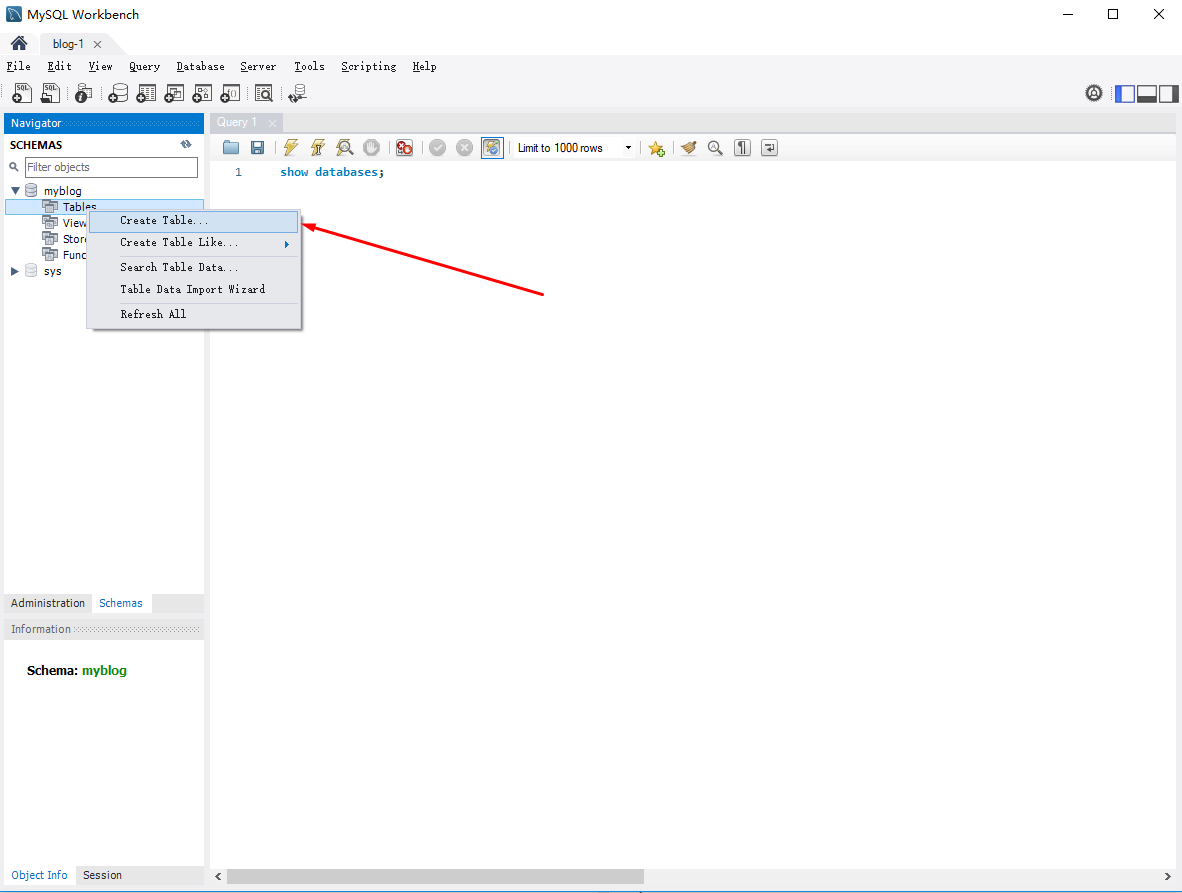The image size is (1182, 893).
Task: Search table data icon in main toolbar
Action: [x=263, y=93]
